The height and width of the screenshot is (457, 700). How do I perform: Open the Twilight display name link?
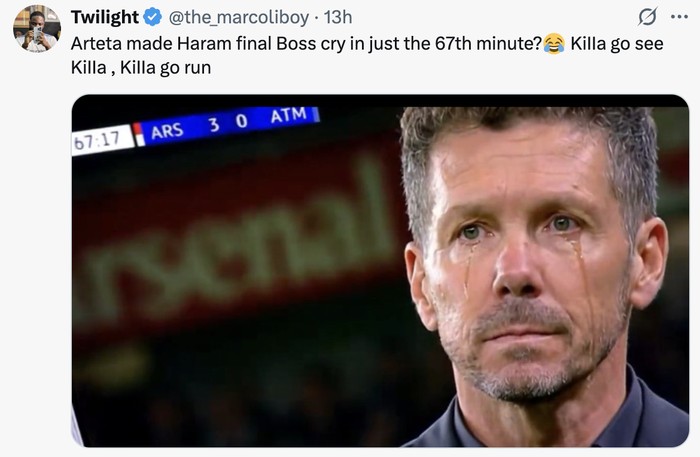(104, 18)
